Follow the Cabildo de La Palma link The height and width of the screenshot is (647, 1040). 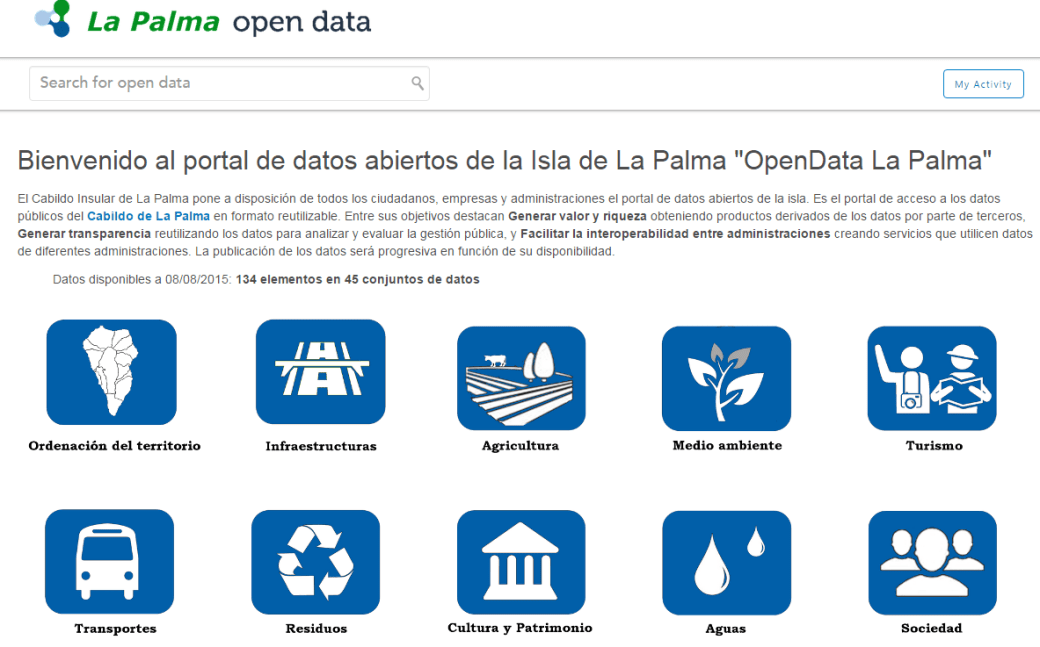click(x=148, y=216)
